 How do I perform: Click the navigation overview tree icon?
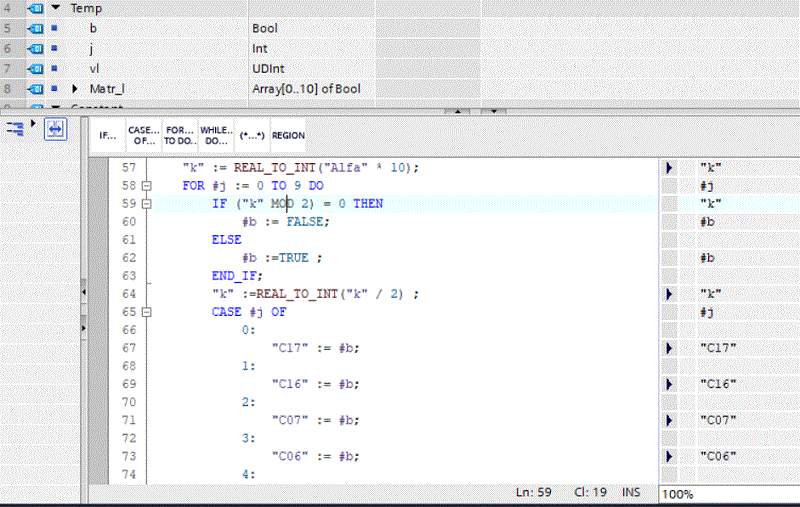[x=15, y=128]
